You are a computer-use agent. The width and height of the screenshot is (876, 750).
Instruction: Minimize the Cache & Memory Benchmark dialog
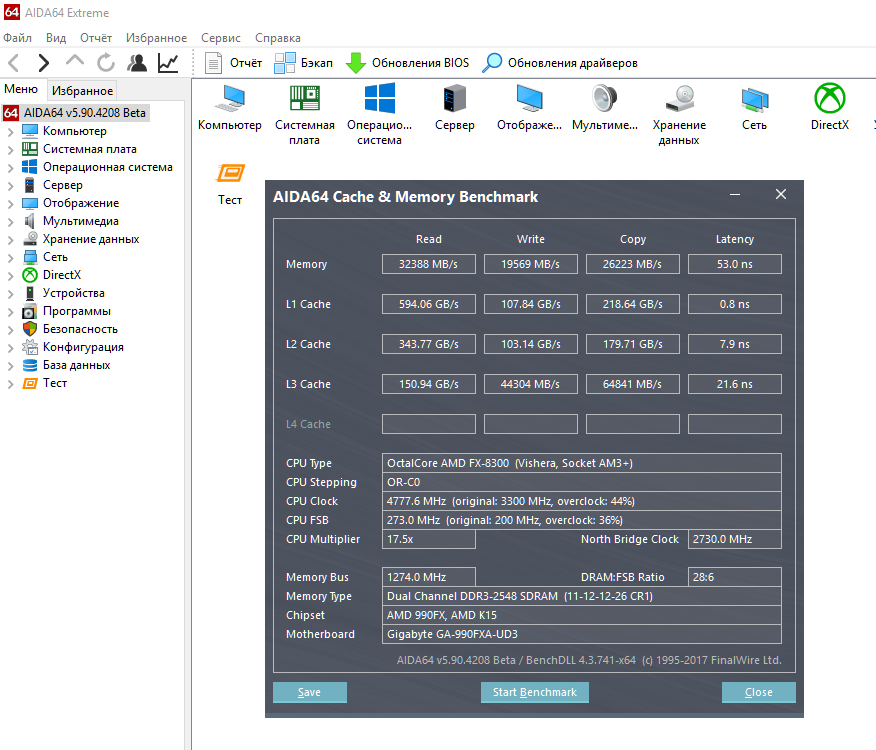tap(735, 194)
